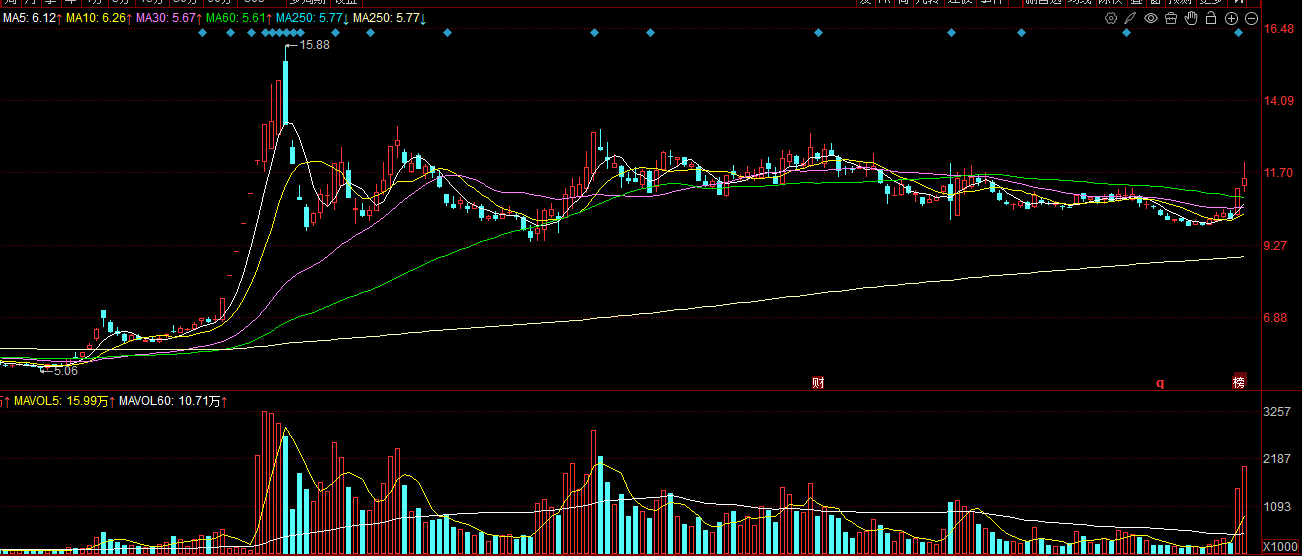1302x556 pixels.
Task: Click the 11.70 price axis label
Action: [1279, 173]
